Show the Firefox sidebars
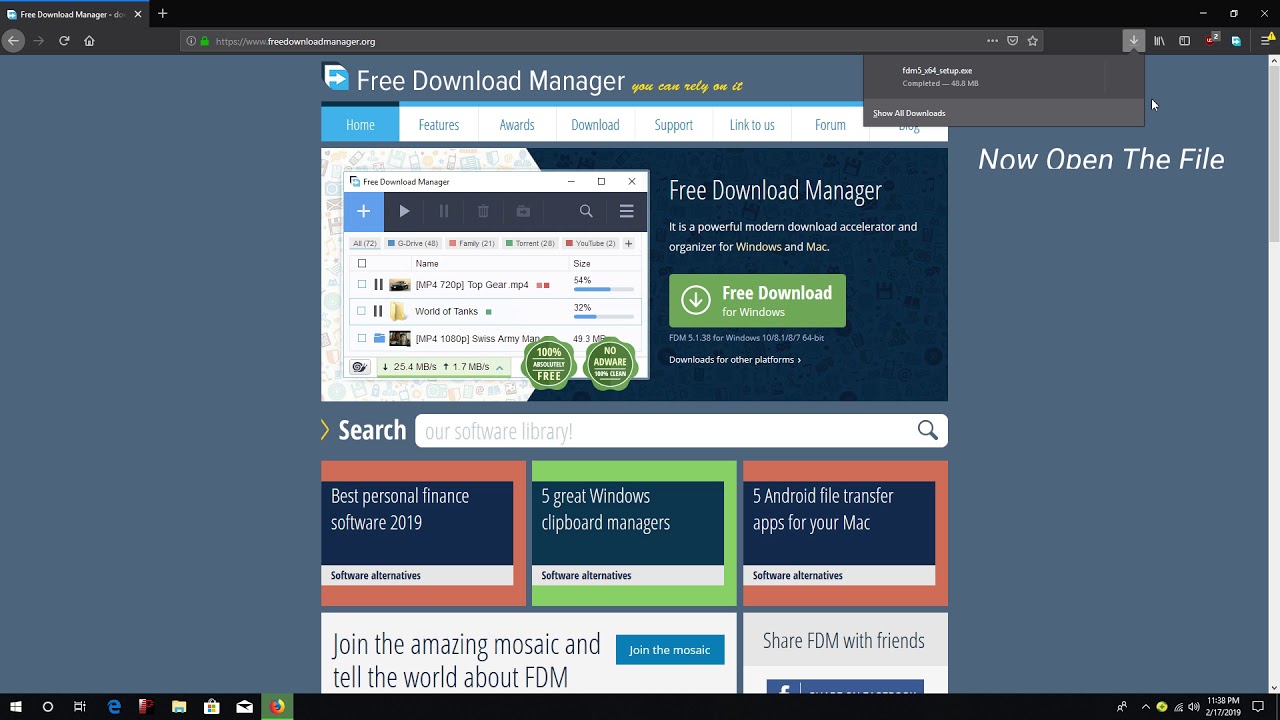This screenshot has height=720, width=1280. click(x=1184, y=41)
